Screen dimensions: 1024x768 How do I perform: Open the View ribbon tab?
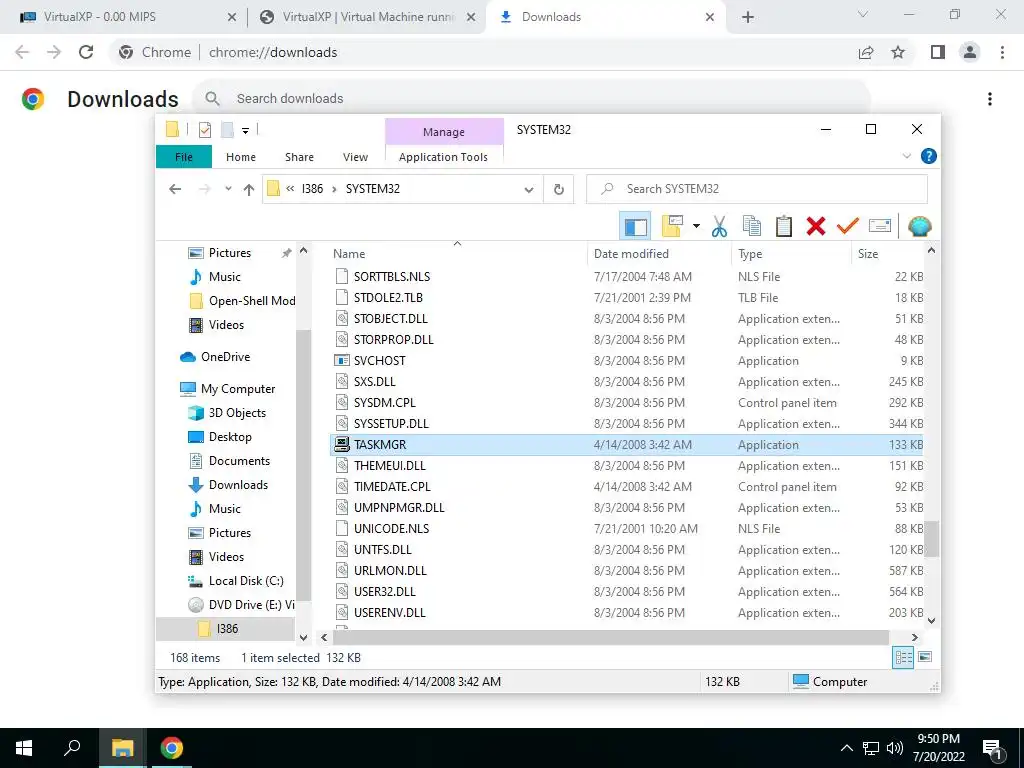click(355, 157)
